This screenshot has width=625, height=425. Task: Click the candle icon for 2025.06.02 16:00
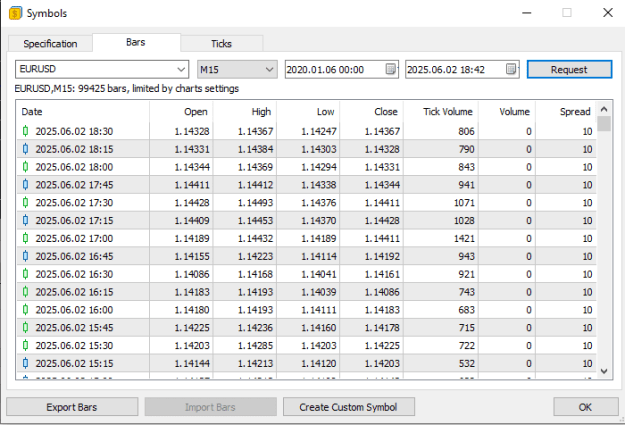tap(26, 309)
